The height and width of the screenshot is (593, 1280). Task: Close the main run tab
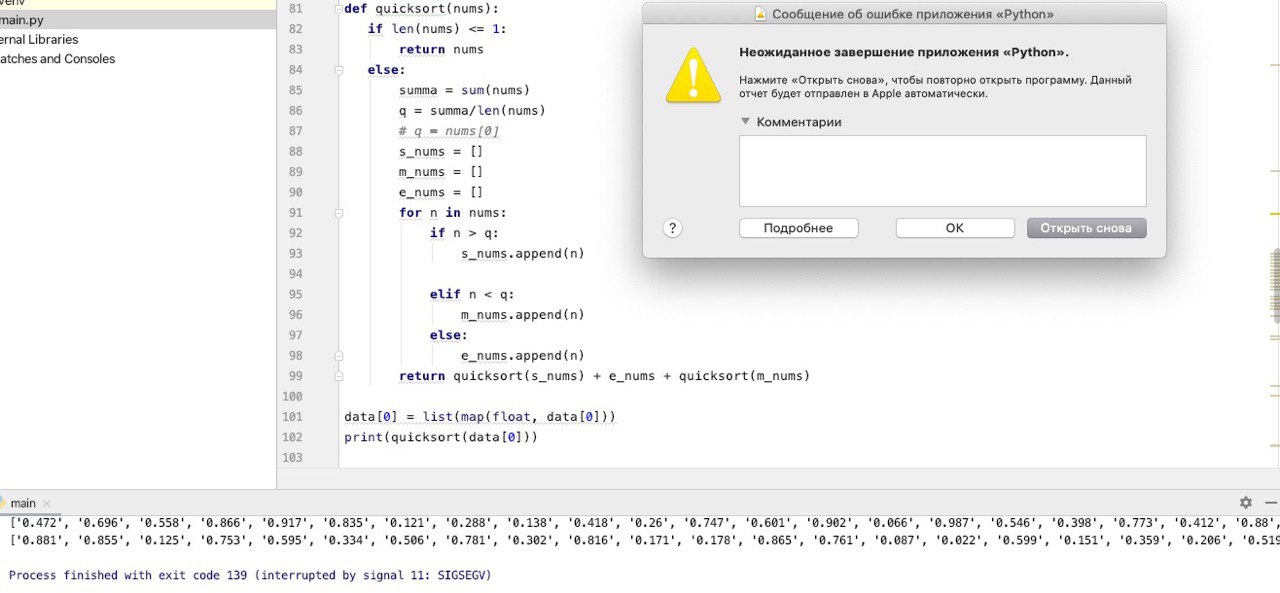point(47,503)
